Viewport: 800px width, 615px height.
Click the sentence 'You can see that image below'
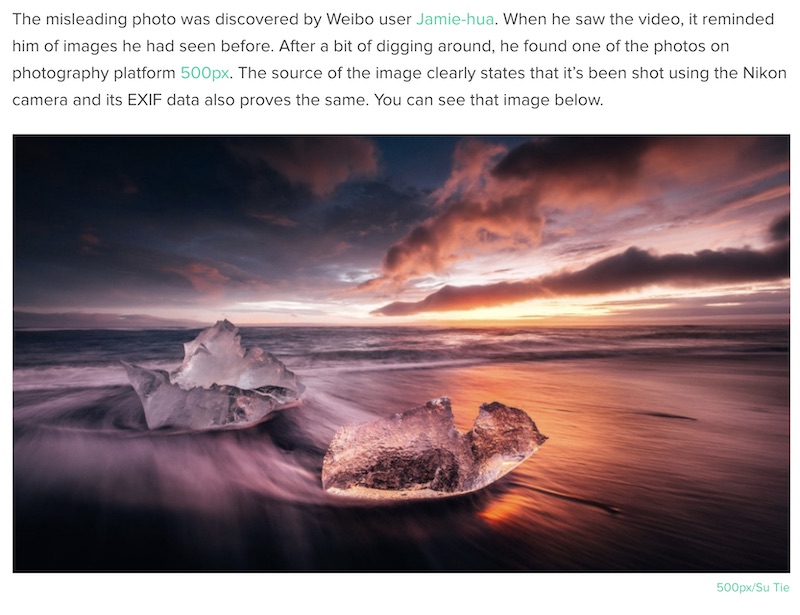[x=488, y=100]
